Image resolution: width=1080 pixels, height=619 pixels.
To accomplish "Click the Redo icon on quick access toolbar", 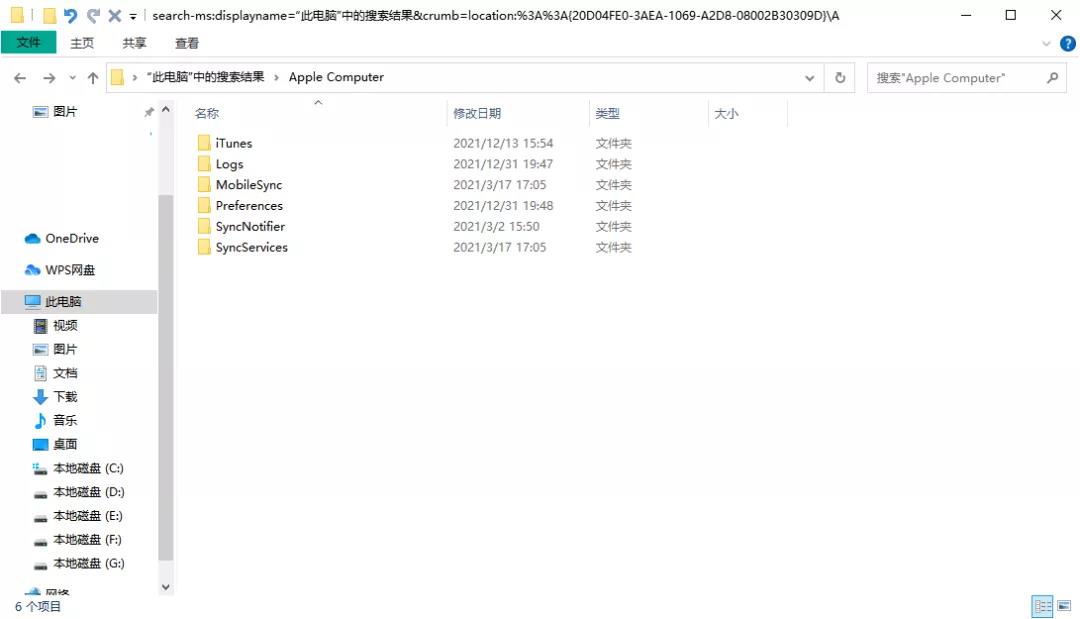I will click(x=92, y=15).
